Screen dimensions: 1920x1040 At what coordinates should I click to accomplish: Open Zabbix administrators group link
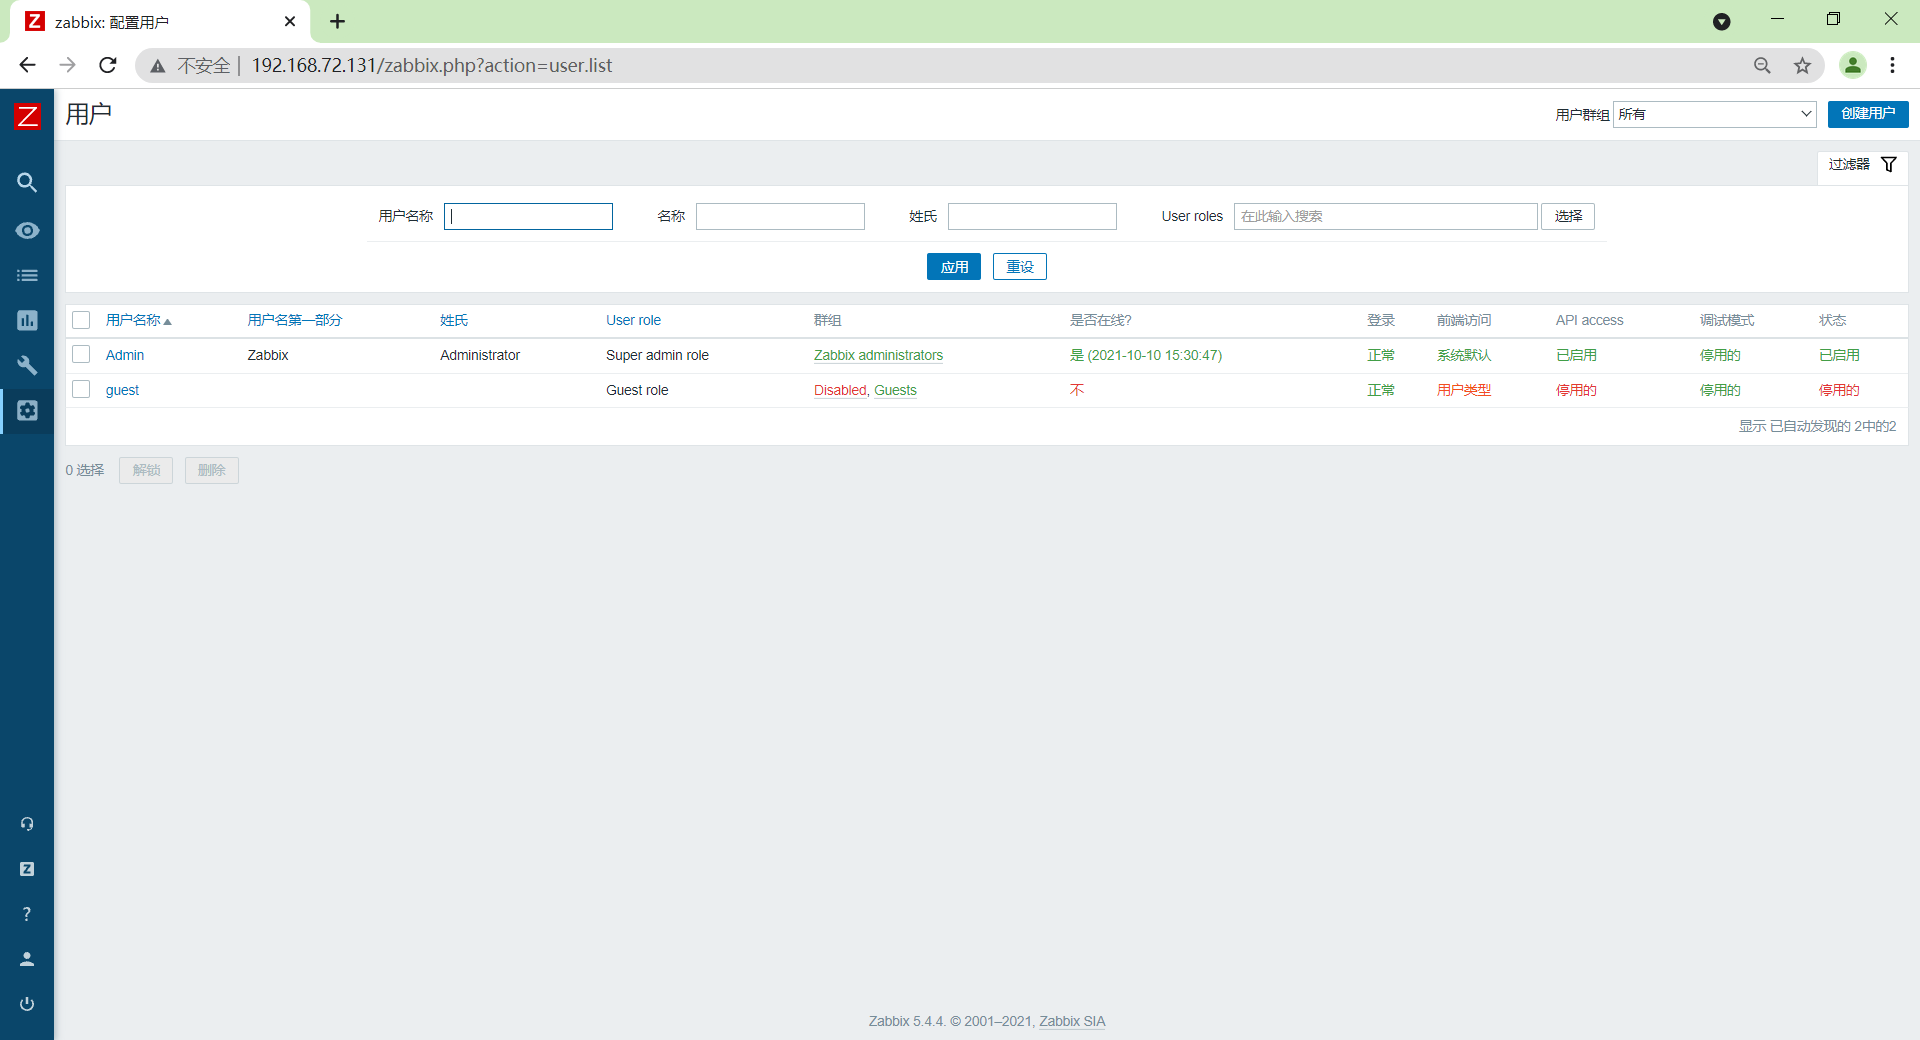[x=878, y=355]
